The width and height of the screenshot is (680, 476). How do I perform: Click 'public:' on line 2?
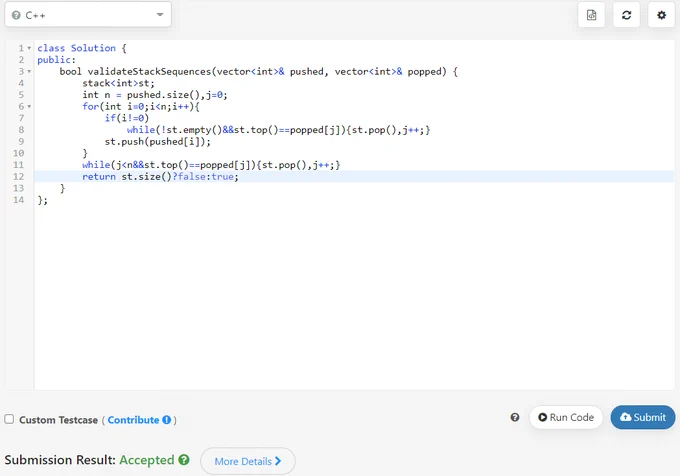pyautogui.click(x=56, y=60)
